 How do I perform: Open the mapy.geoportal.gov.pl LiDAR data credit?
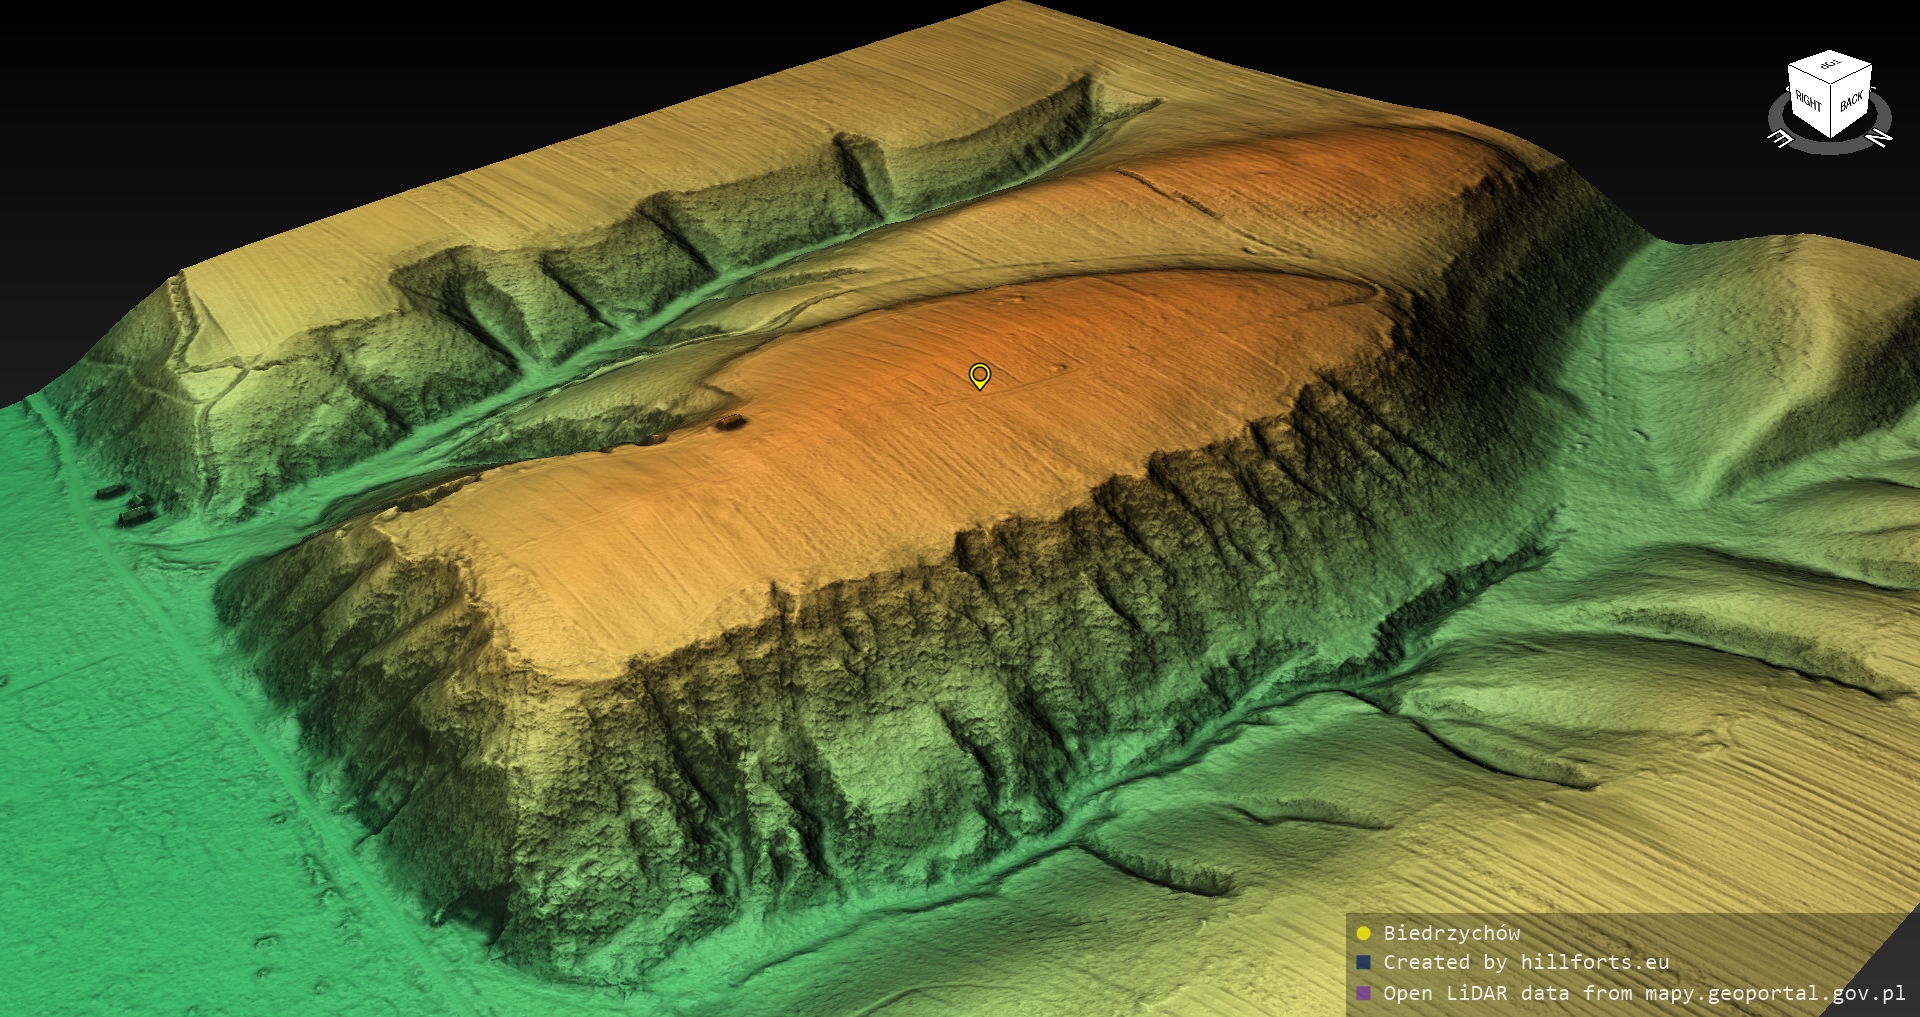(x=1644, y=993)
